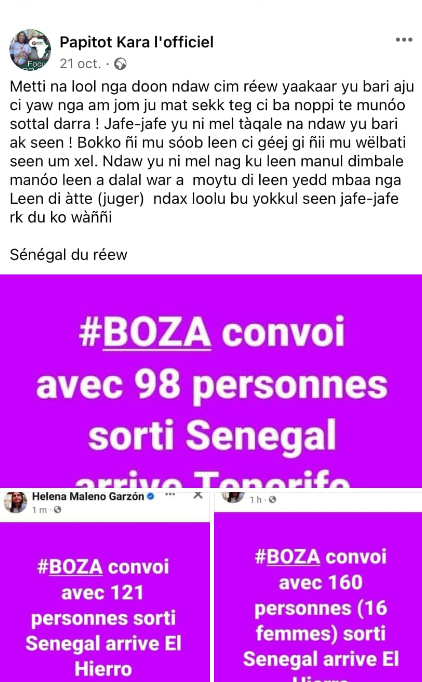Open three-dot menu in Helena's embedded post
The height and width of the screenshot is (682, 422).
click(170, 494)
